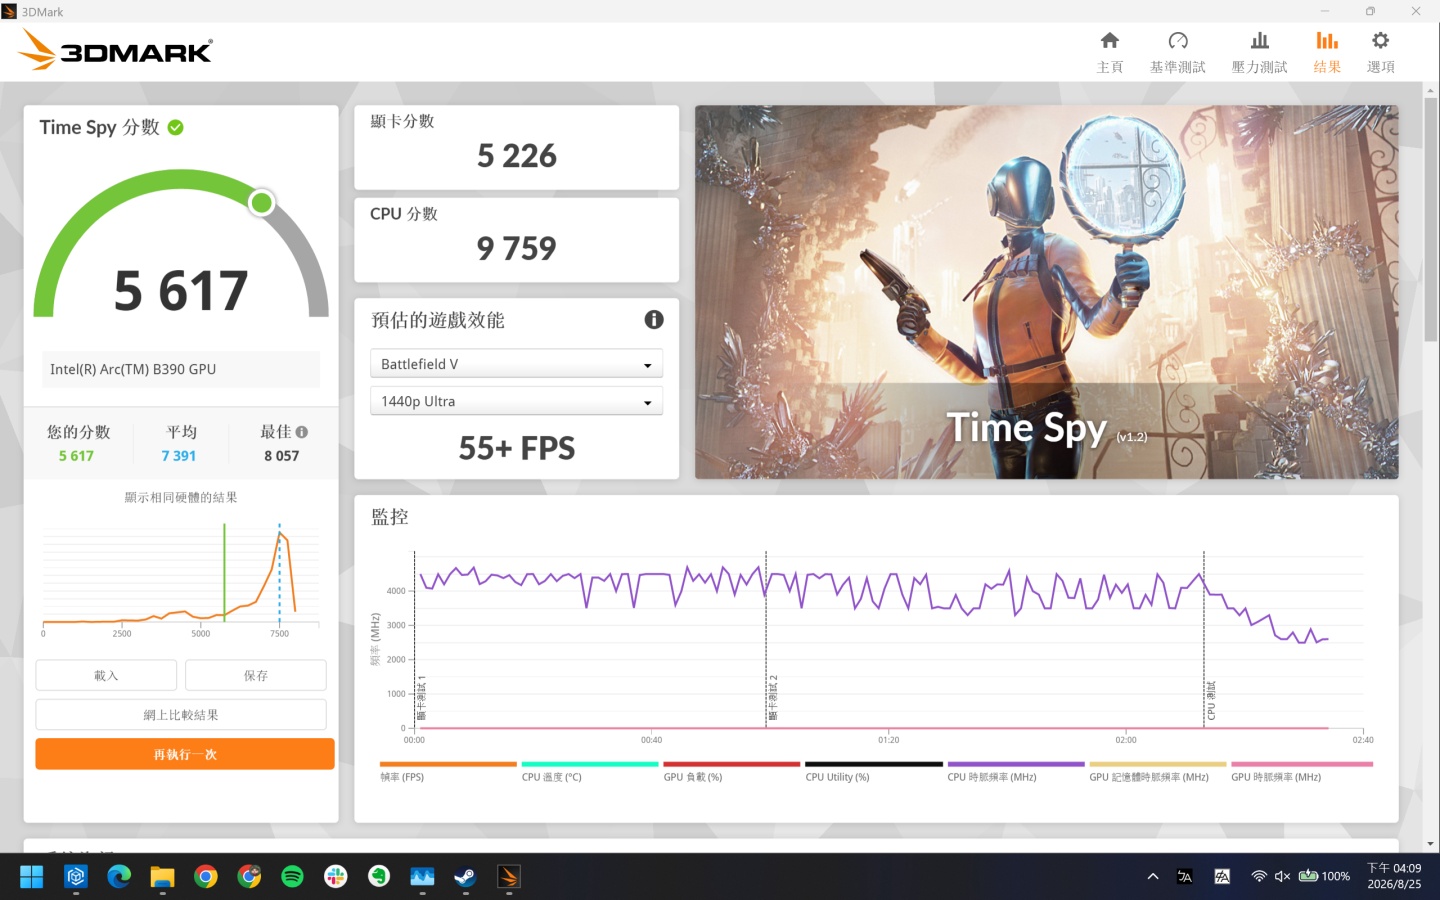Toggle the GPU 負載 (%) red legend
Screen dimensions: 1440x900
(732, 771)
